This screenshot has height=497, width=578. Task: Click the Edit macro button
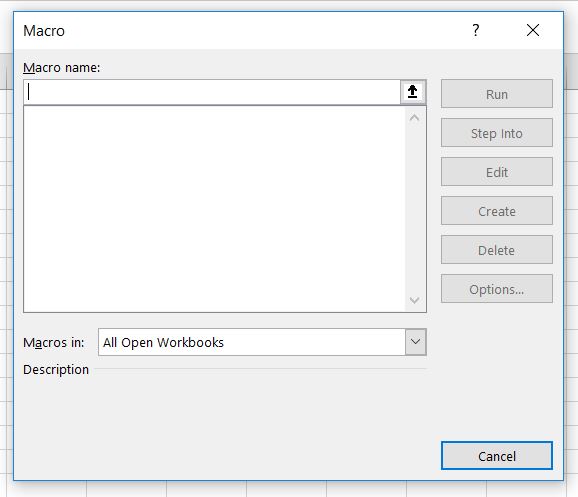[497, 172]
